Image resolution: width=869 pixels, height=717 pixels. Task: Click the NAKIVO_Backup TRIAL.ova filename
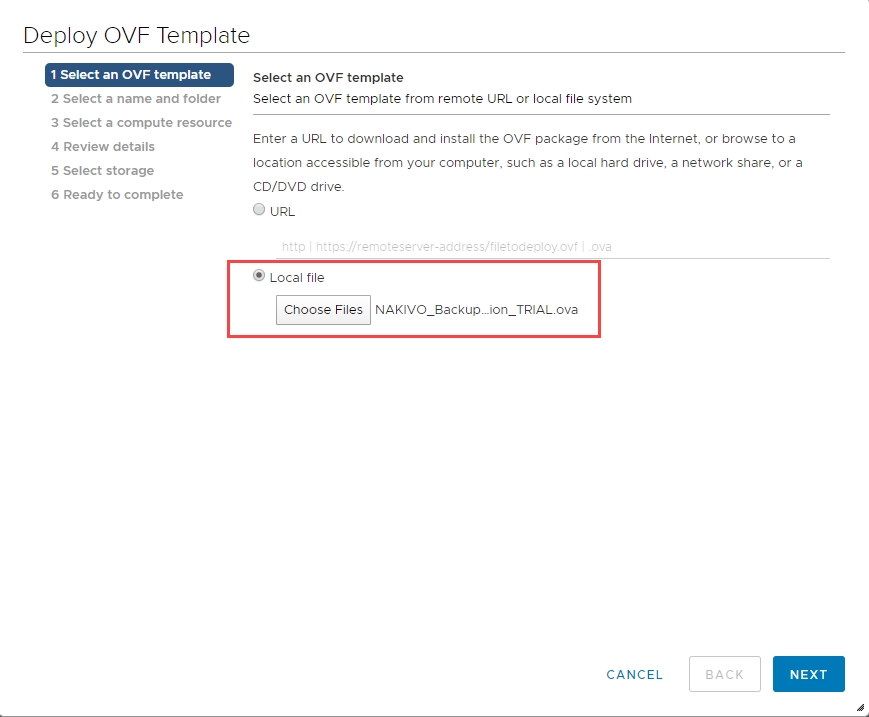477,310
